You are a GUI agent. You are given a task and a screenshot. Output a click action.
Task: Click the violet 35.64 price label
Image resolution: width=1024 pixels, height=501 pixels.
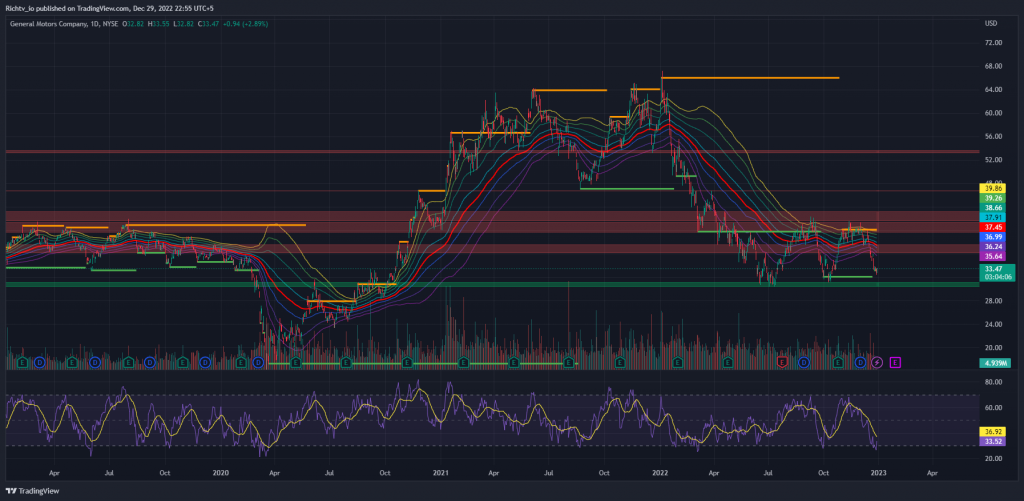tap(994, 256)
